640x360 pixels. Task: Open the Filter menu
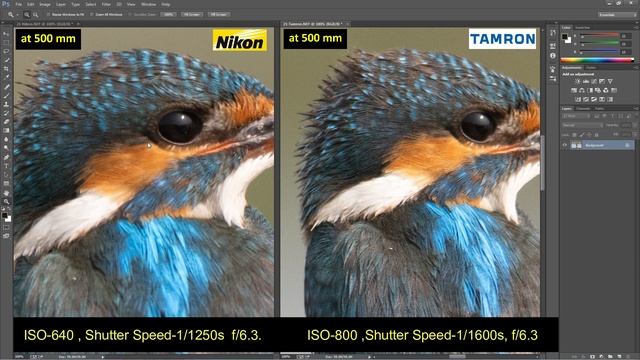(106, 4)
